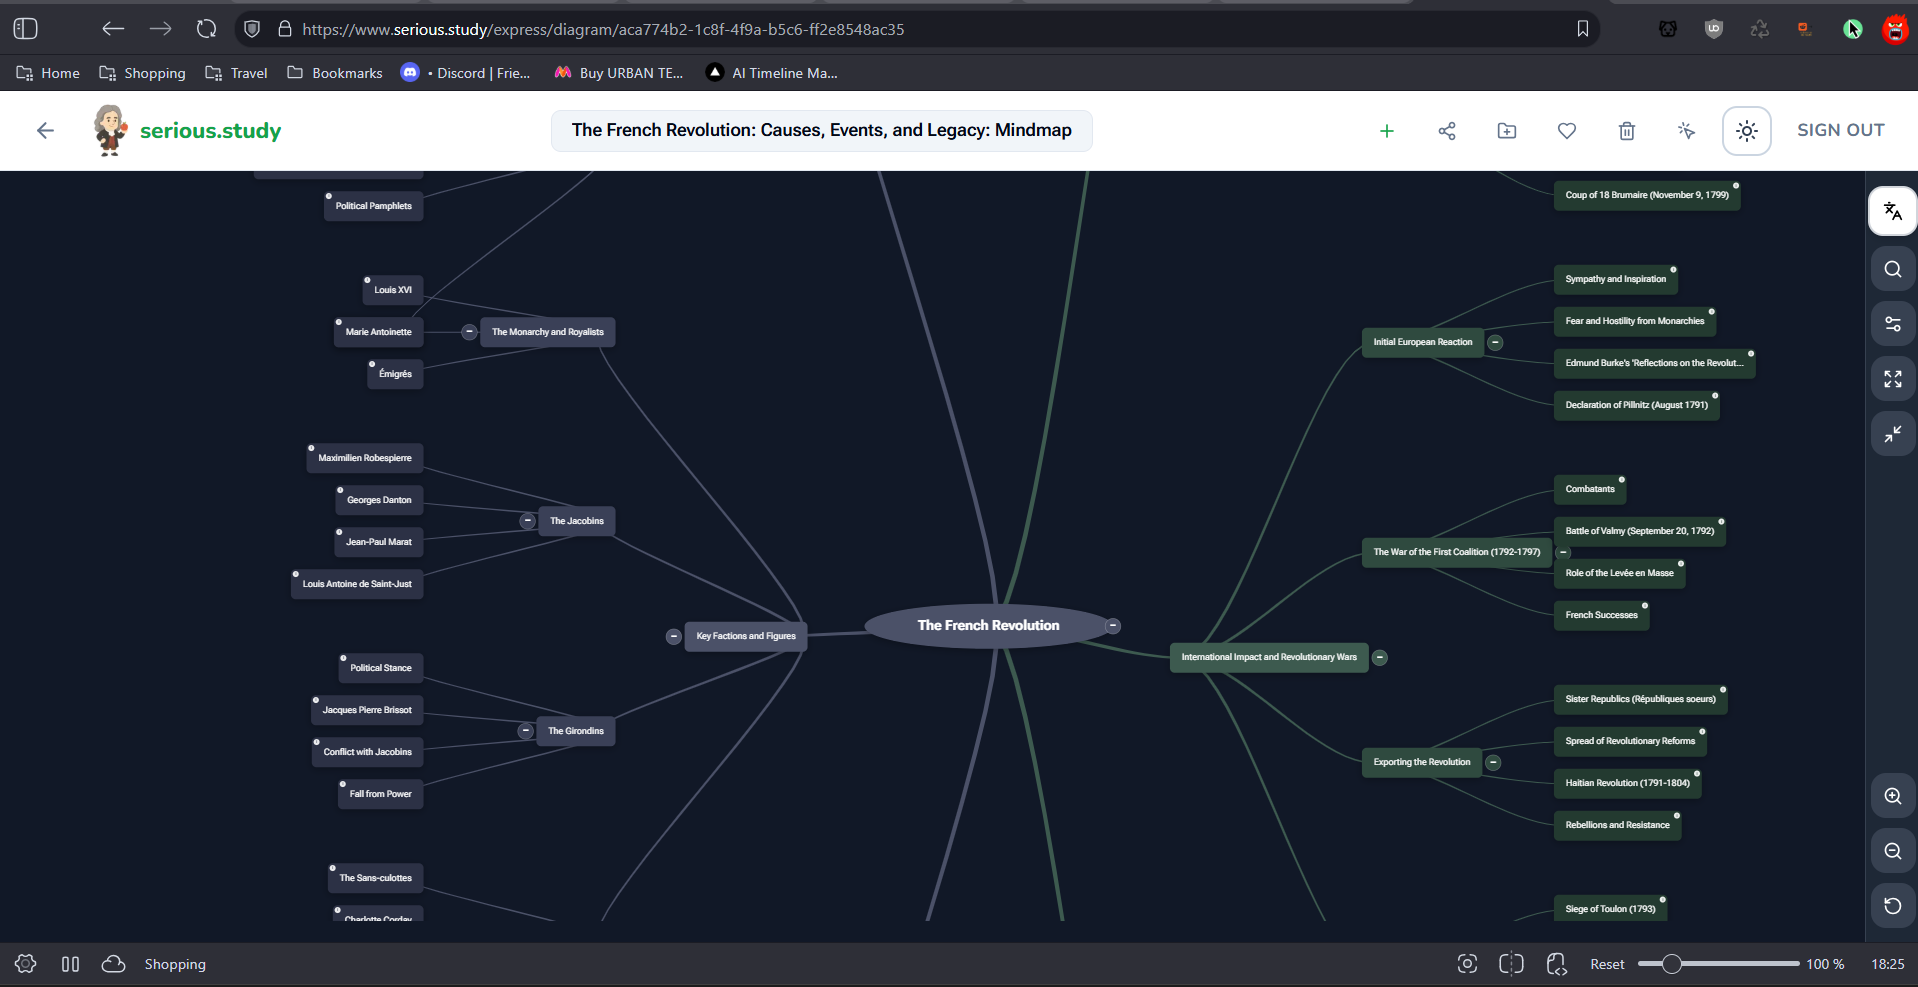Share the mindmap via the share icon
Image resolution: width=1918 pixels, height=987 pixels.
click(x=1447, y=131)
